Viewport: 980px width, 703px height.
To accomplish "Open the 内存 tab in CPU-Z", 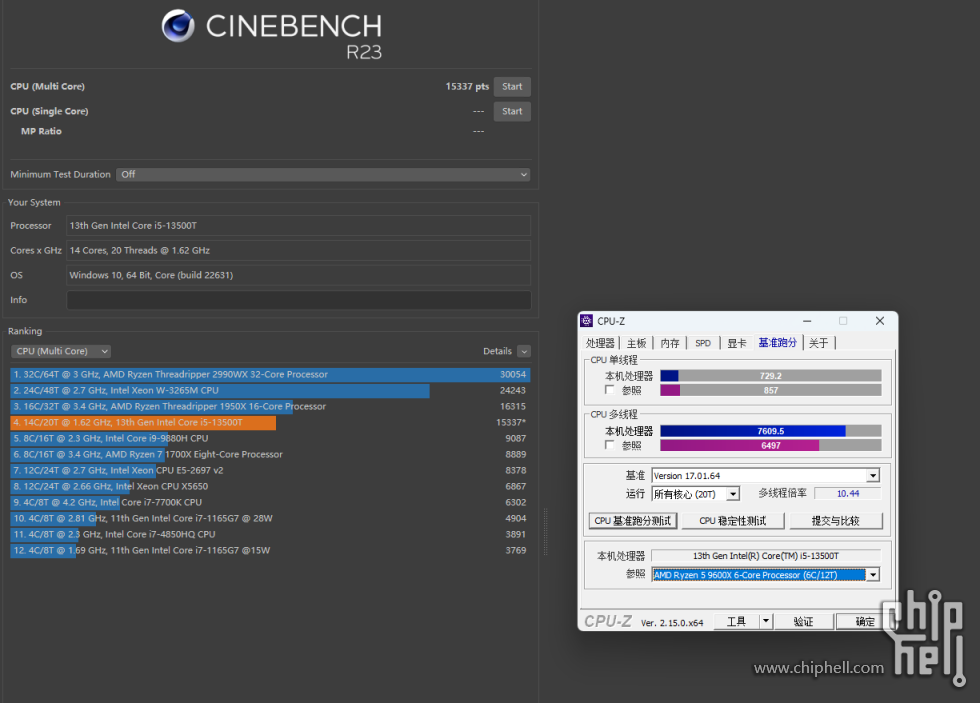I will (x=670, y=343).
